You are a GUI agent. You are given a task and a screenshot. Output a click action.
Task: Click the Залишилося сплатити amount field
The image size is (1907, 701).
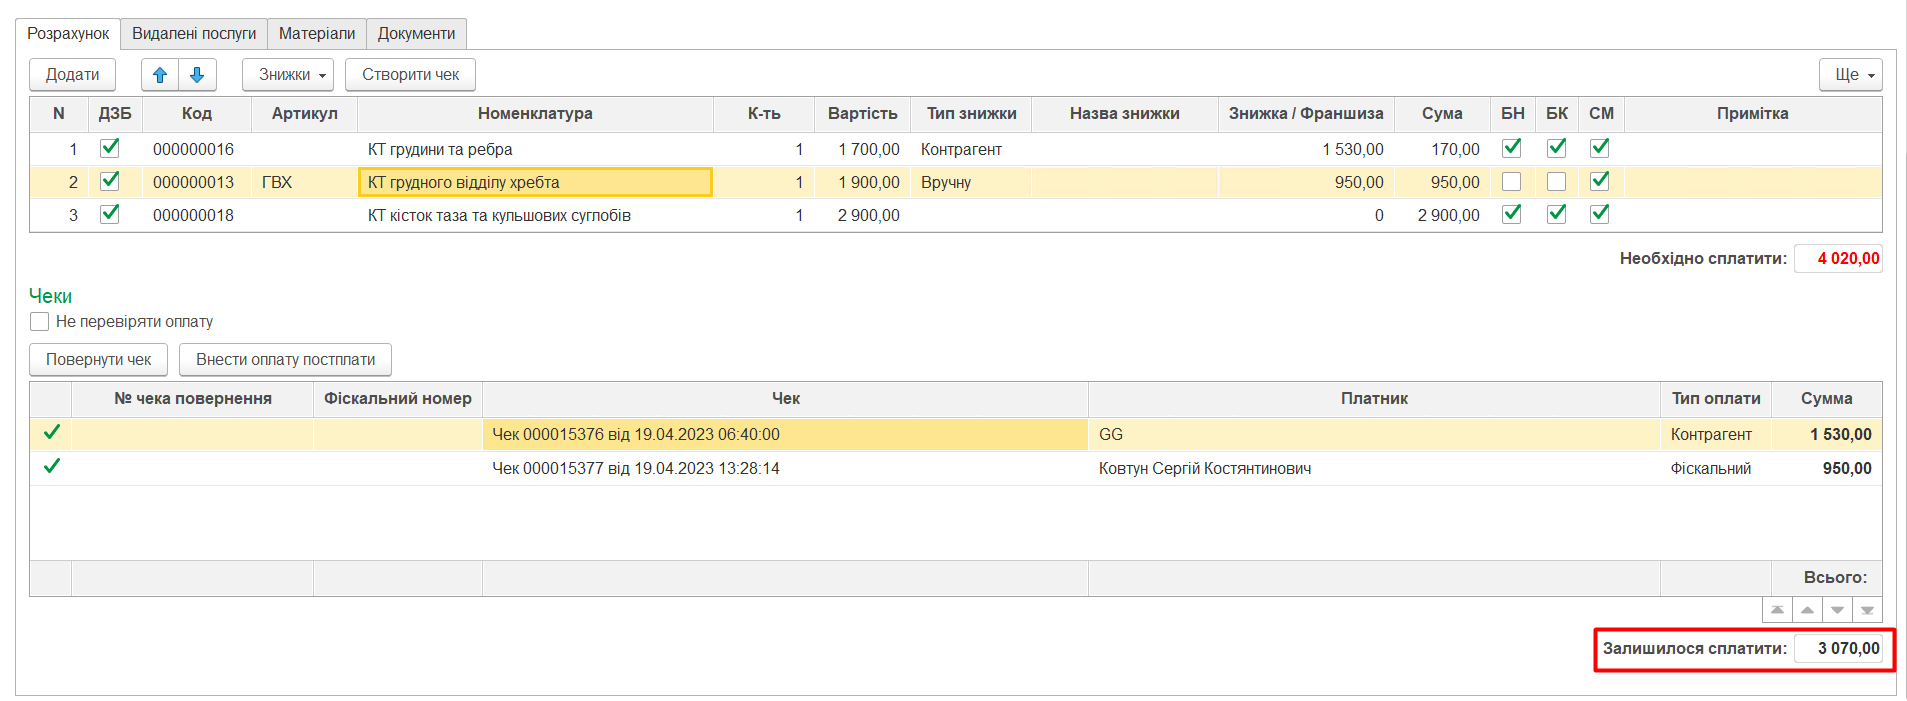[1838, 649]
